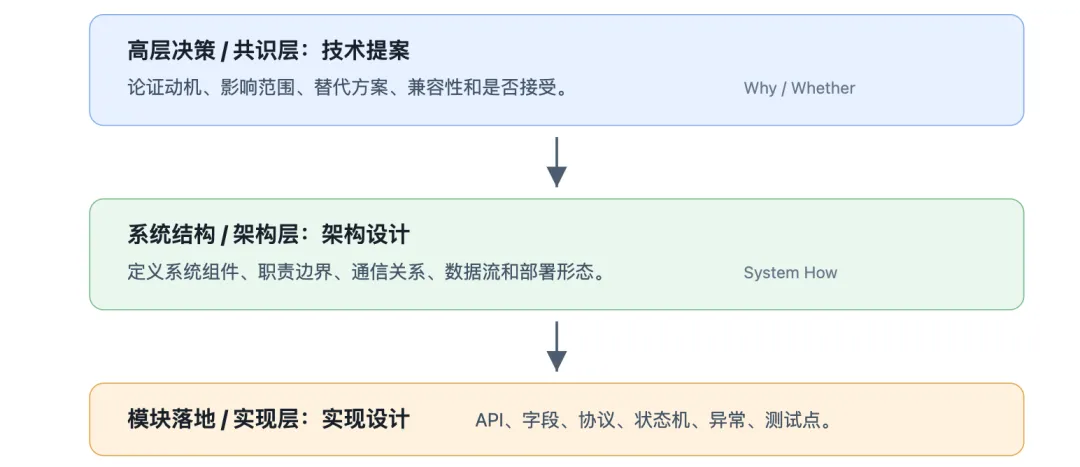The height and width of the screenshot is (467, 1080).
Task: Click the arrow below the 技术提案 box
Action: 556,162
